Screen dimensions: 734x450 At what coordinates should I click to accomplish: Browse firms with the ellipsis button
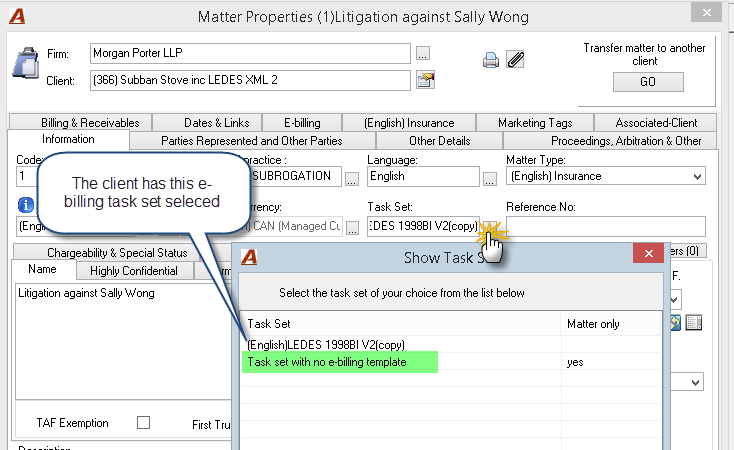423,53
